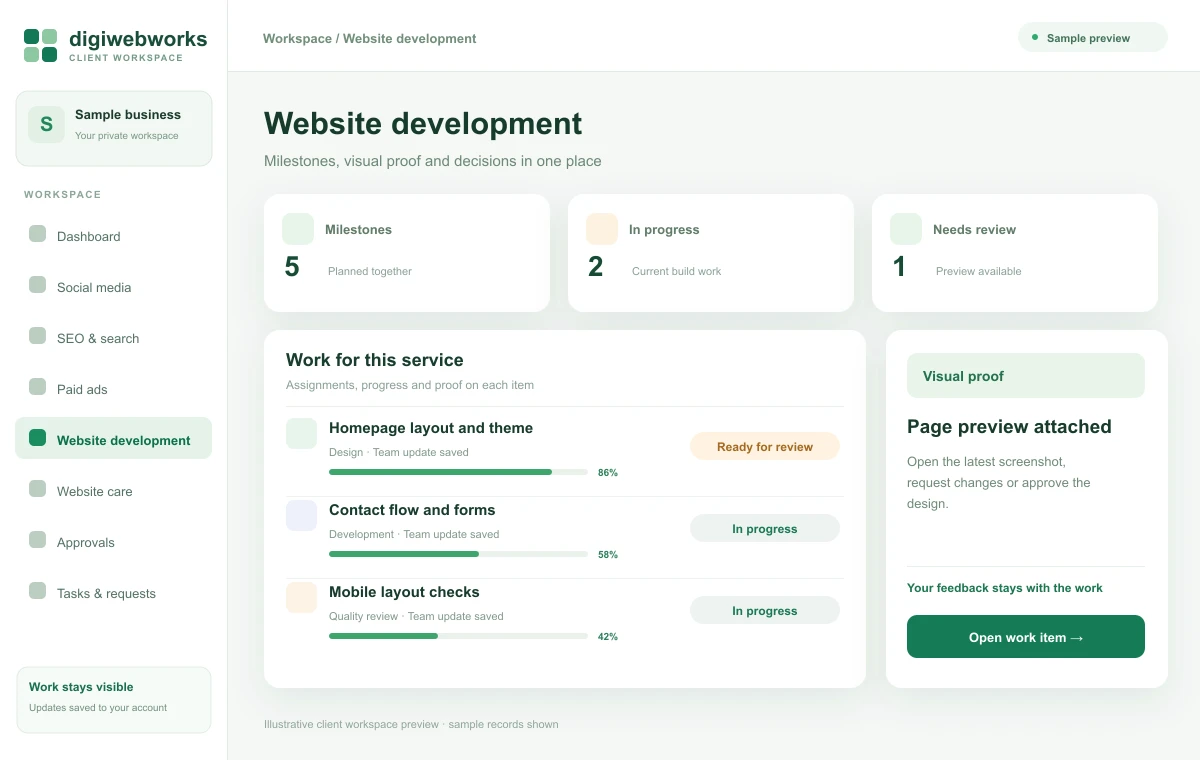Click In progress pill for Mobile layout checks
1200x760 pixels.
pyautogui.click(x=765, y=611)
